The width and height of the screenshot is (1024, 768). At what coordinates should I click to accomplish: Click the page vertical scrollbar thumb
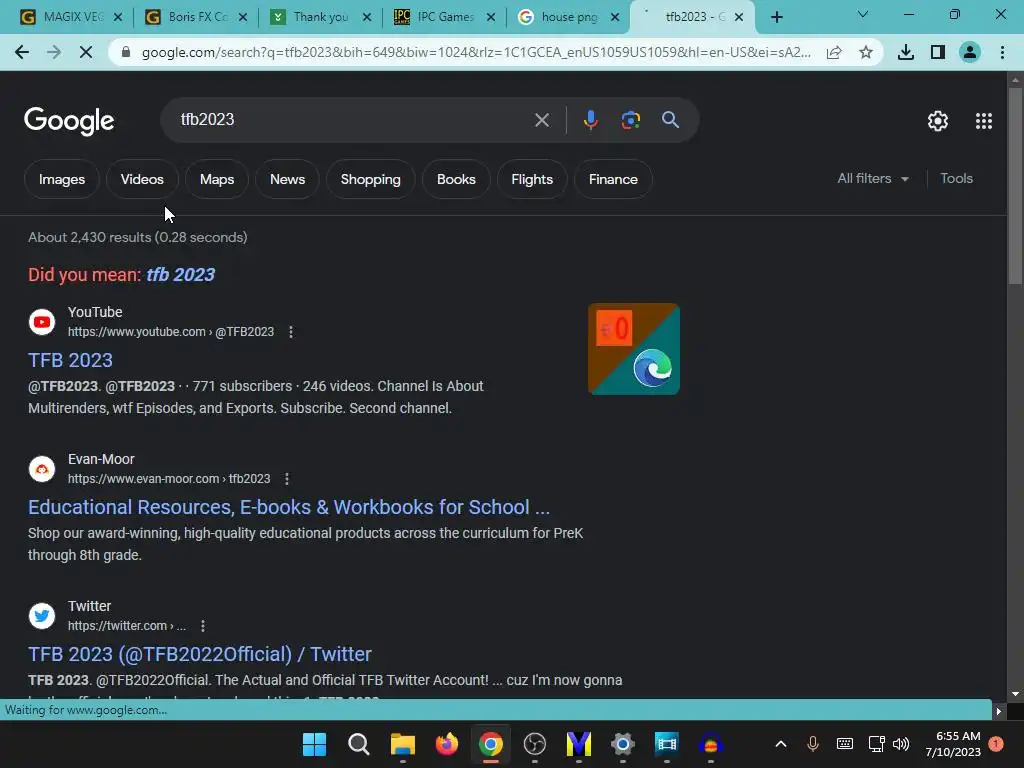click(1015, 186)
